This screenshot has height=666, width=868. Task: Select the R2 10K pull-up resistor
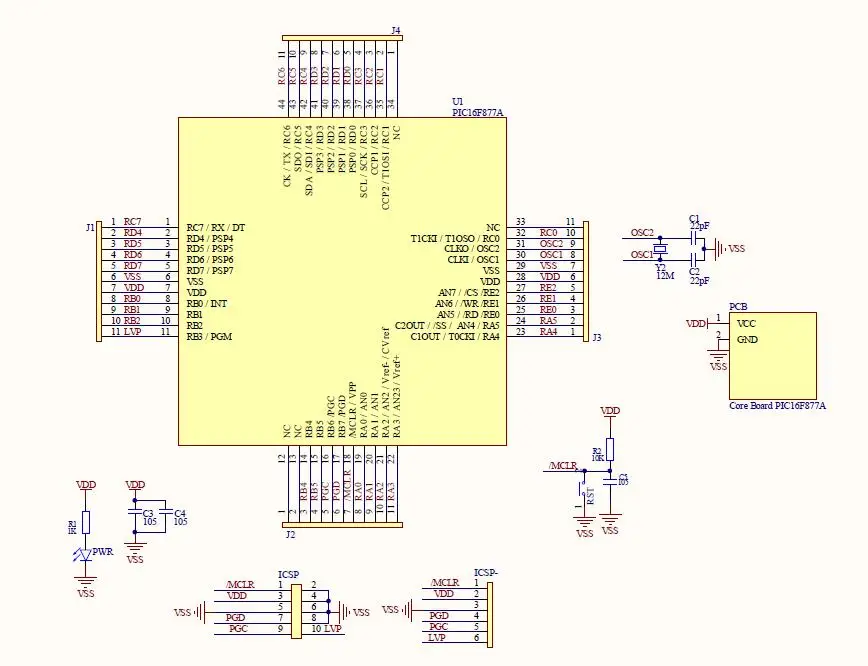tap(609, 450)
